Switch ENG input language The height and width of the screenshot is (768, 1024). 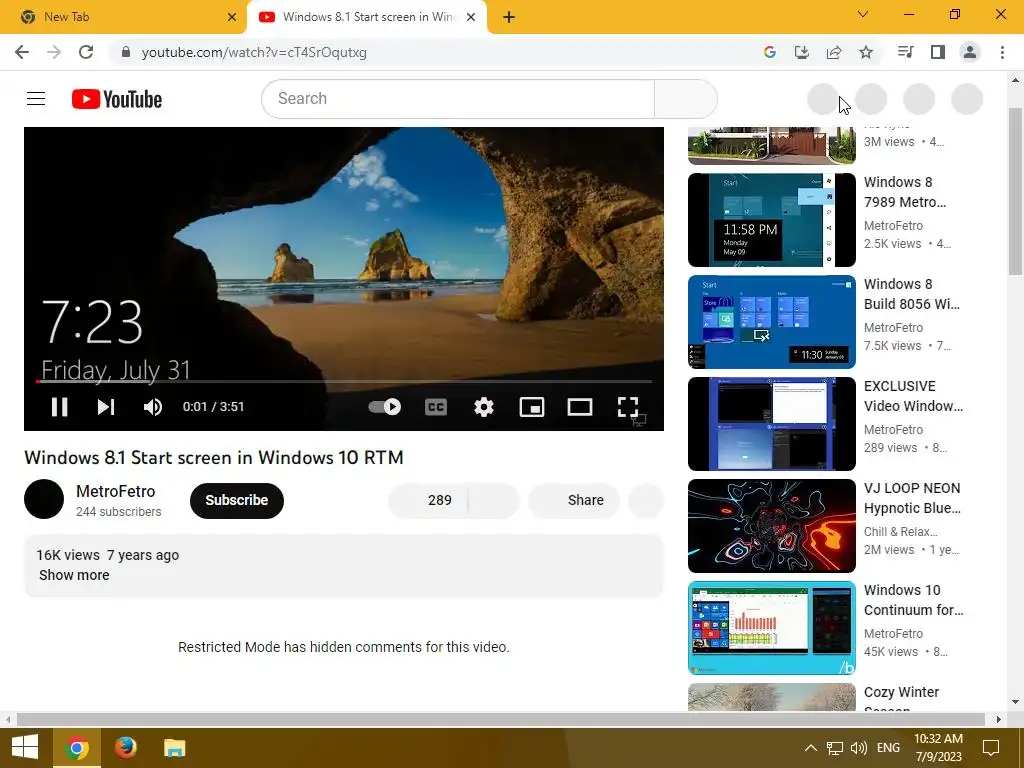(888, 748)
